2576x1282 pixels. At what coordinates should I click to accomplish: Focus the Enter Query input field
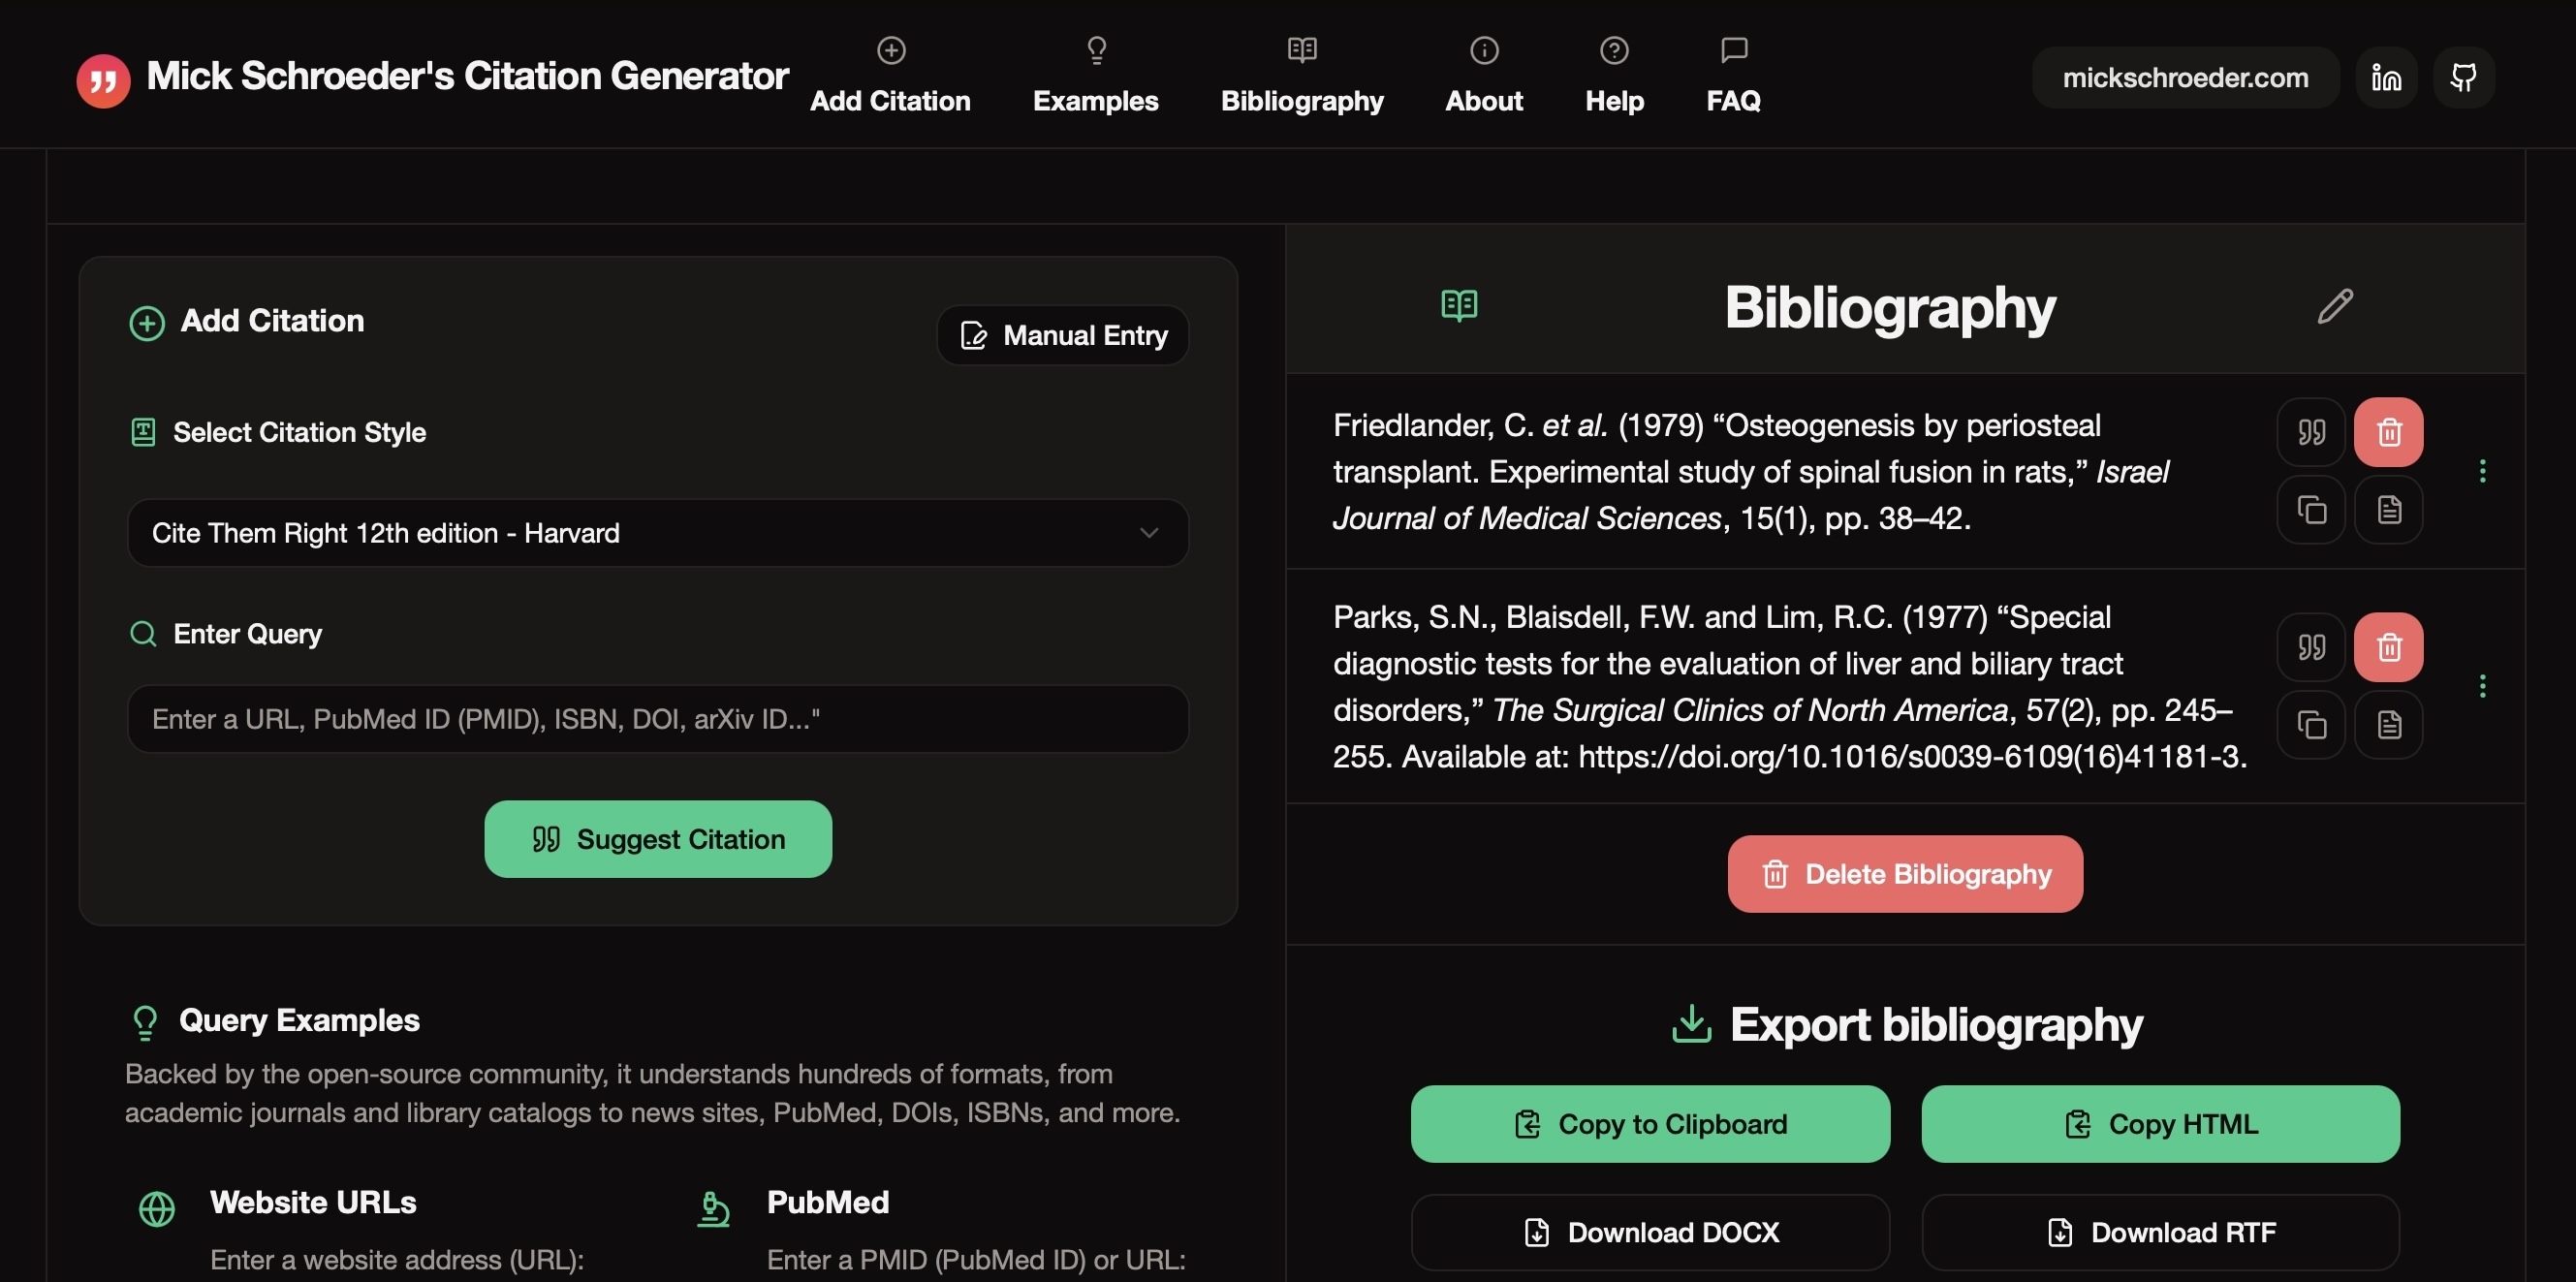[x=657, y=719]
